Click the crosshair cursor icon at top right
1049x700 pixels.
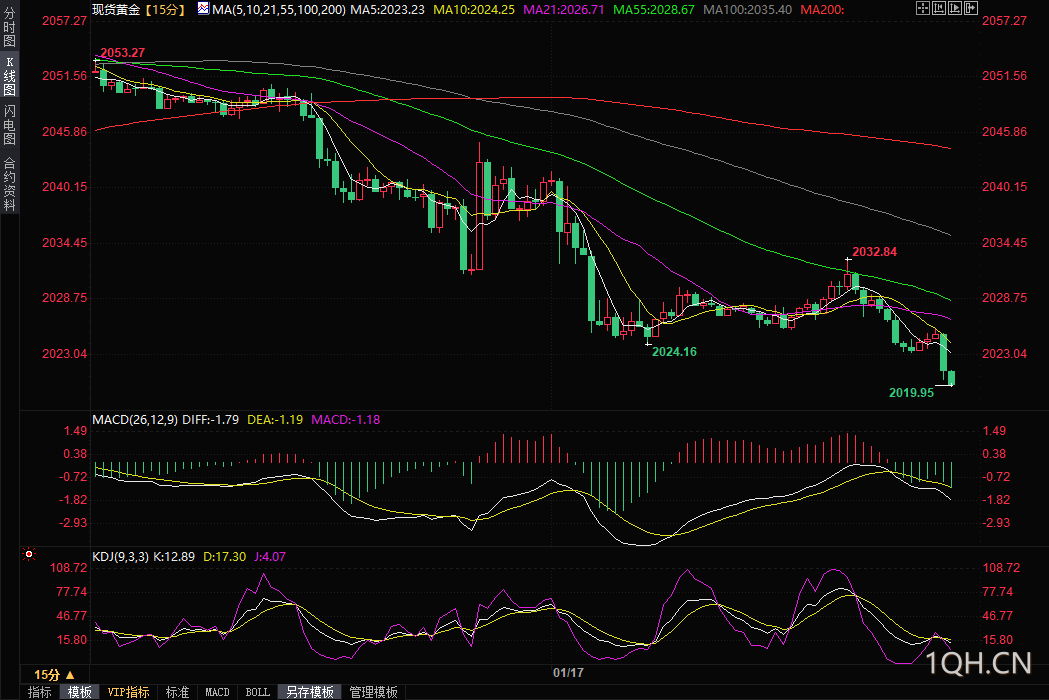click(x=923, y=8)
